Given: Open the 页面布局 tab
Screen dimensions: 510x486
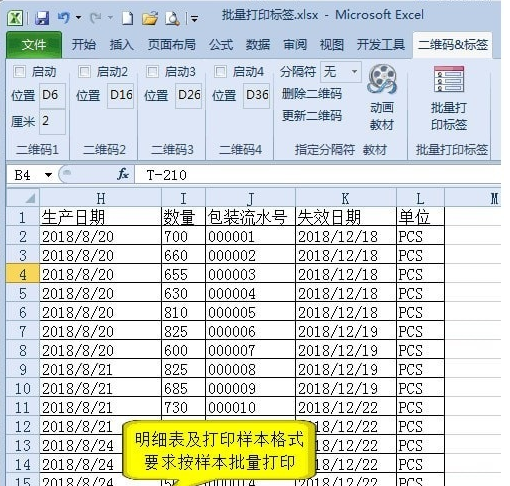Looking at the screenshot, I should [x=172, y=44].
